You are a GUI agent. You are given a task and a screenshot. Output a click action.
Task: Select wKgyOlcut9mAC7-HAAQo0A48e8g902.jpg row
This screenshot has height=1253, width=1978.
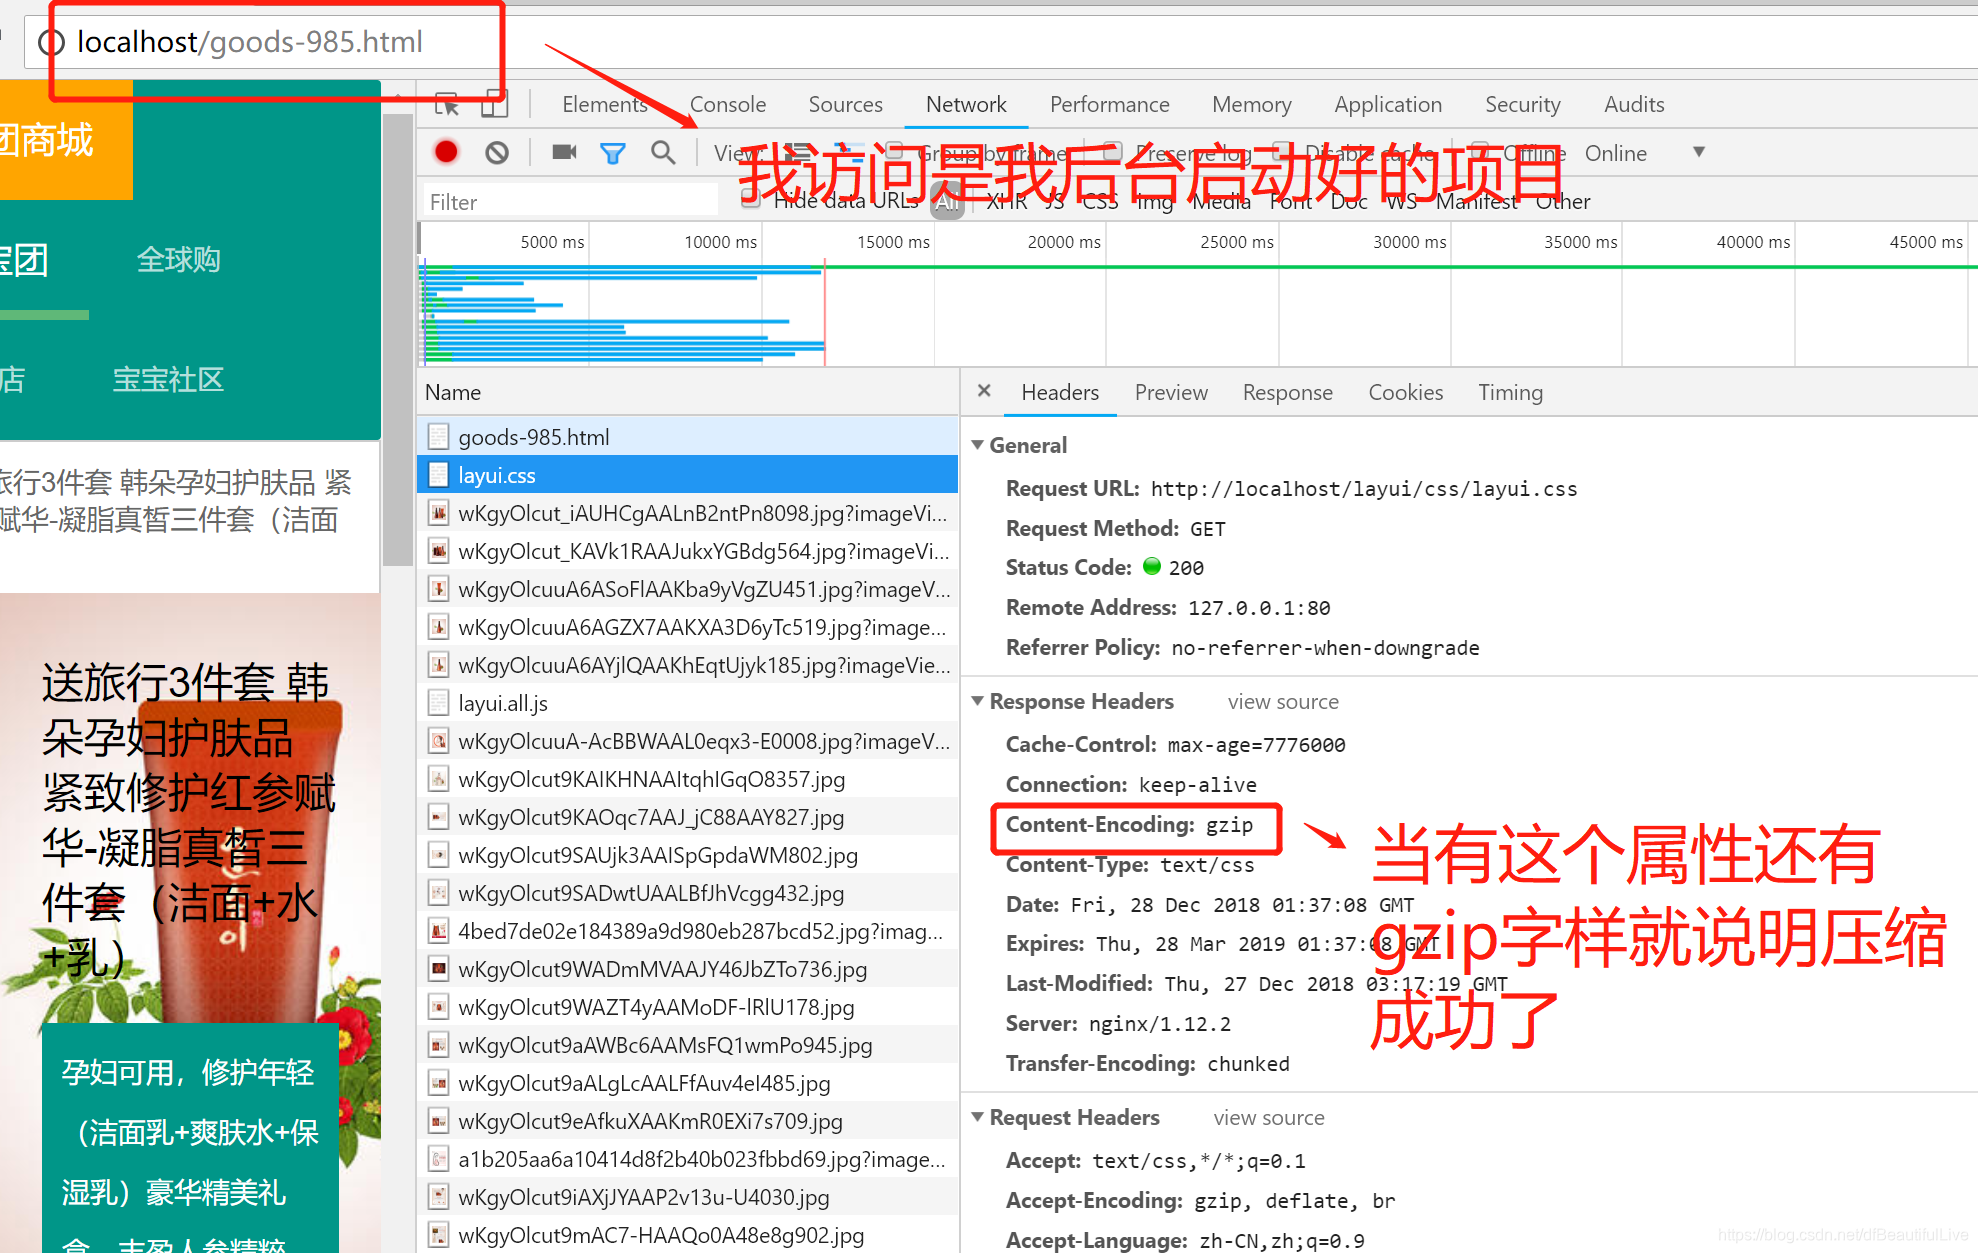point(688,1235)
